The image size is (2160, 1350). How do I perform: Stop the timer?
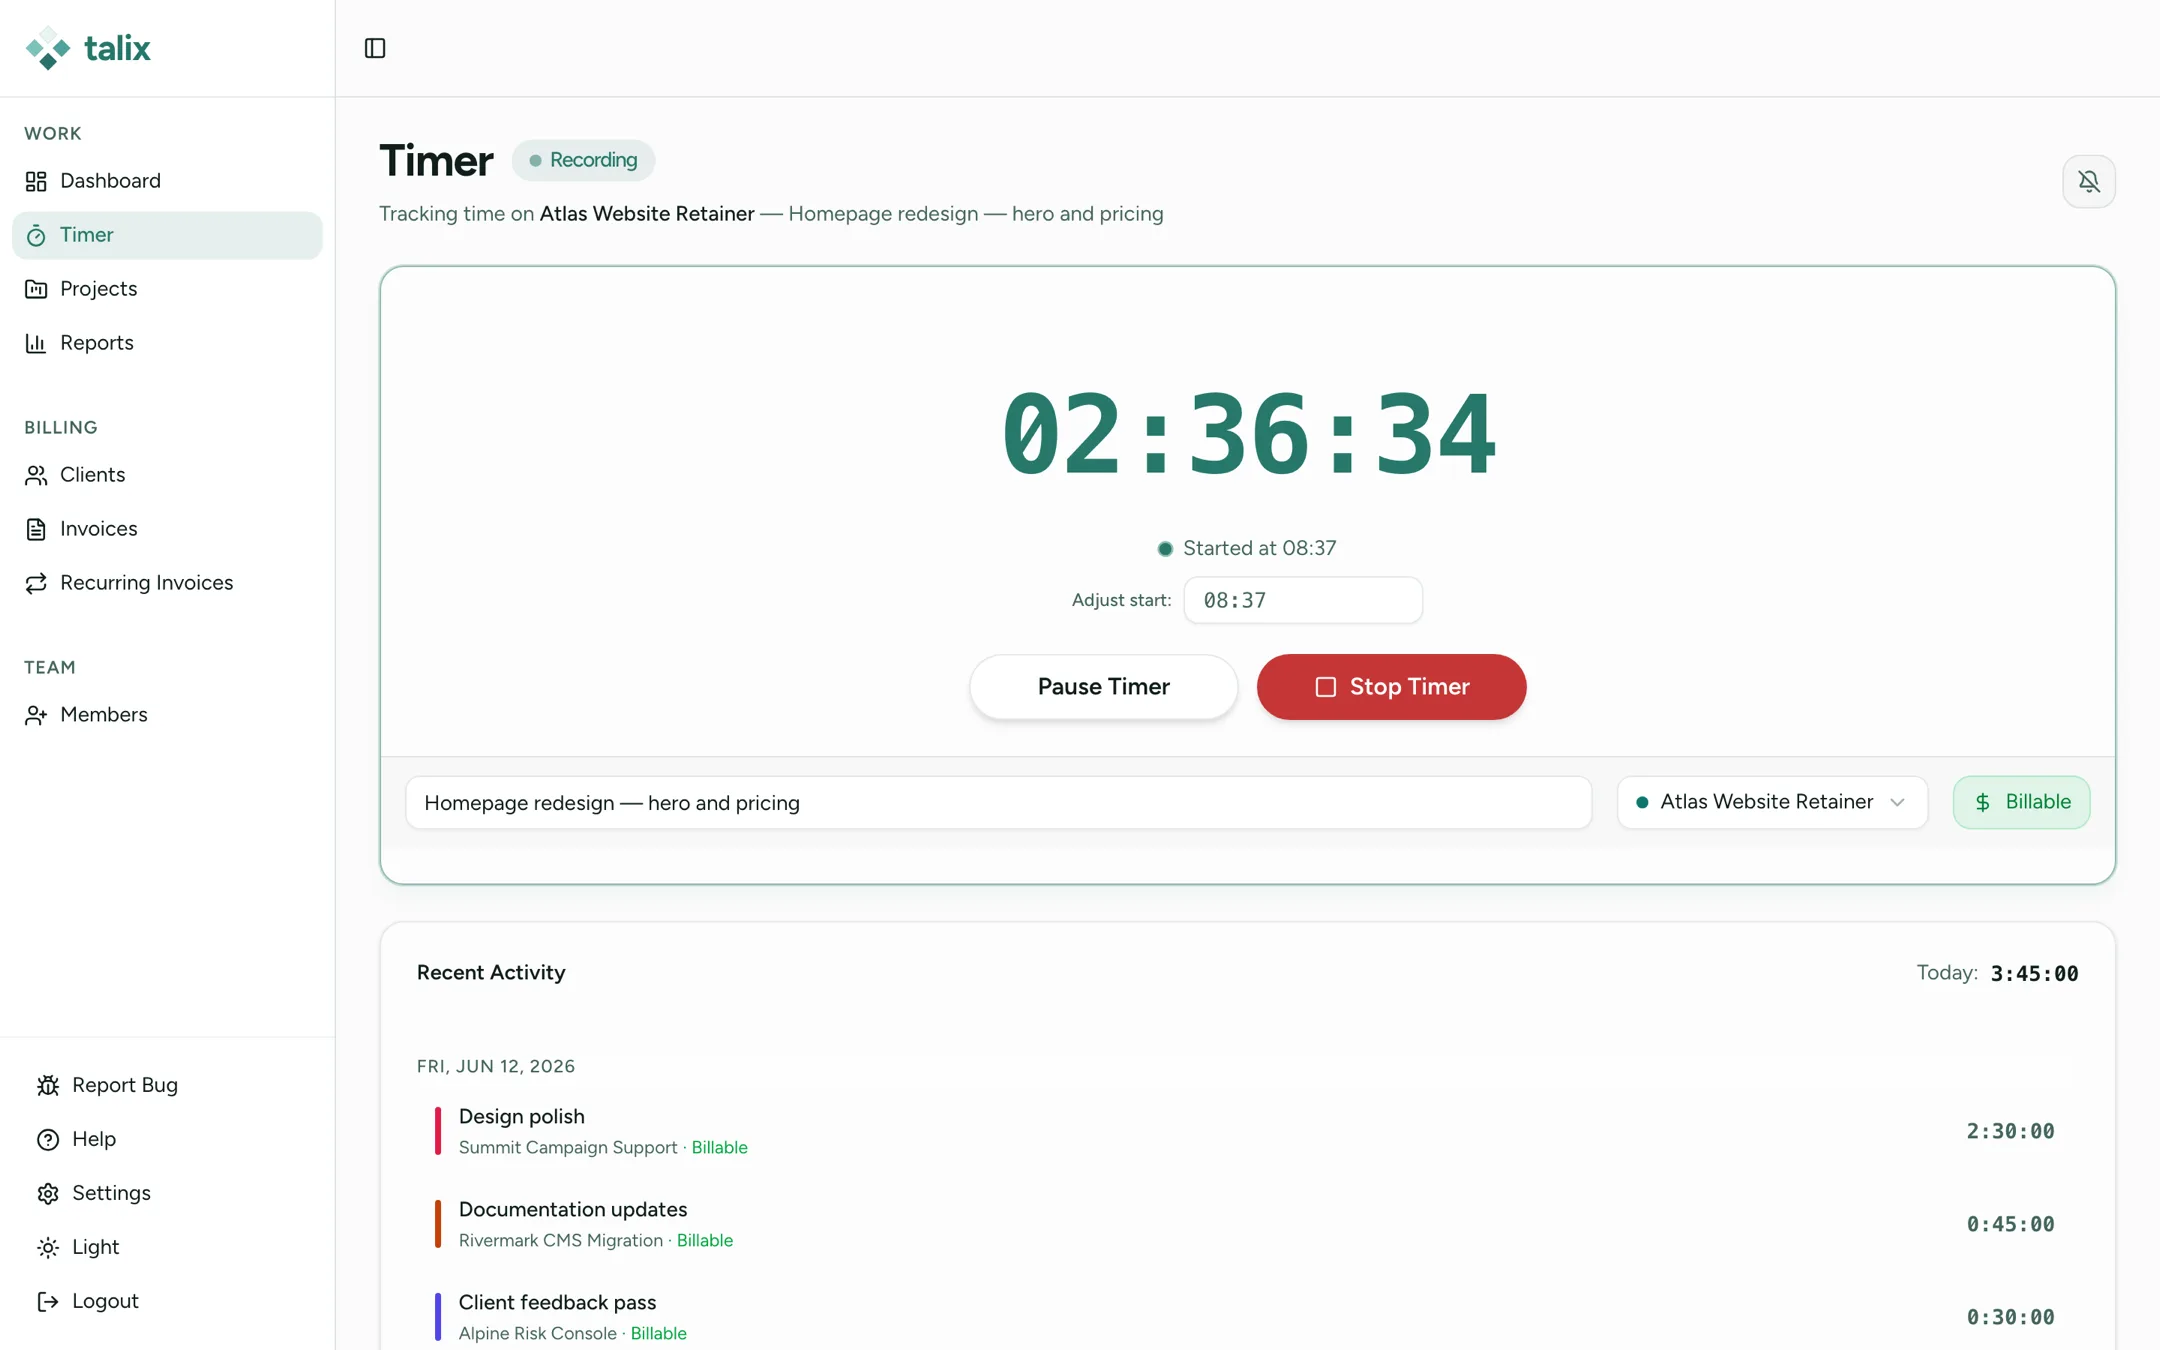click(1391, 687)
